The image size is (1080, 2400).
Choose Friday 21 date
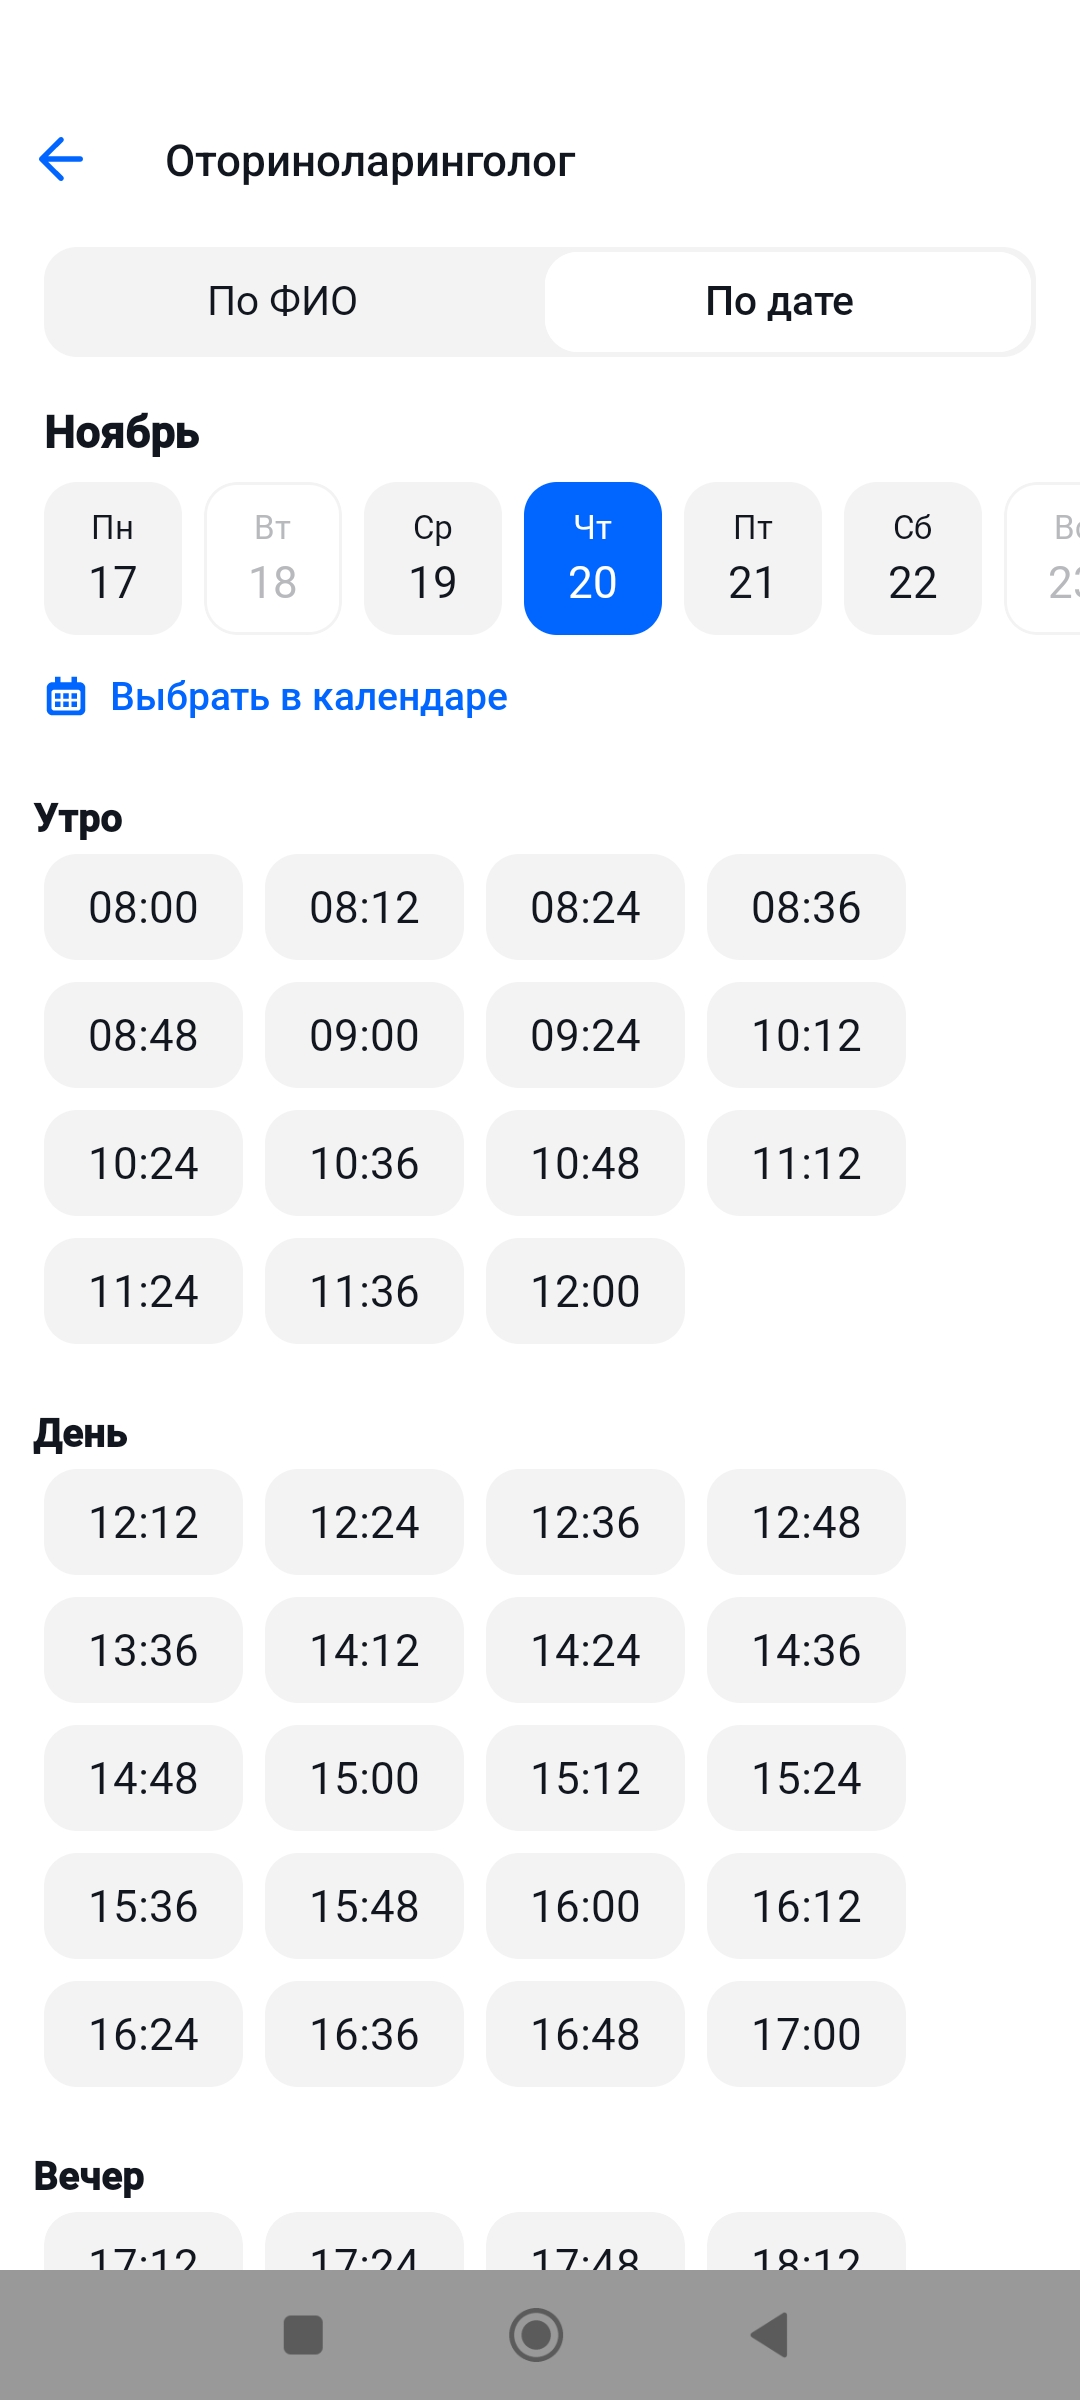point(753,558)
